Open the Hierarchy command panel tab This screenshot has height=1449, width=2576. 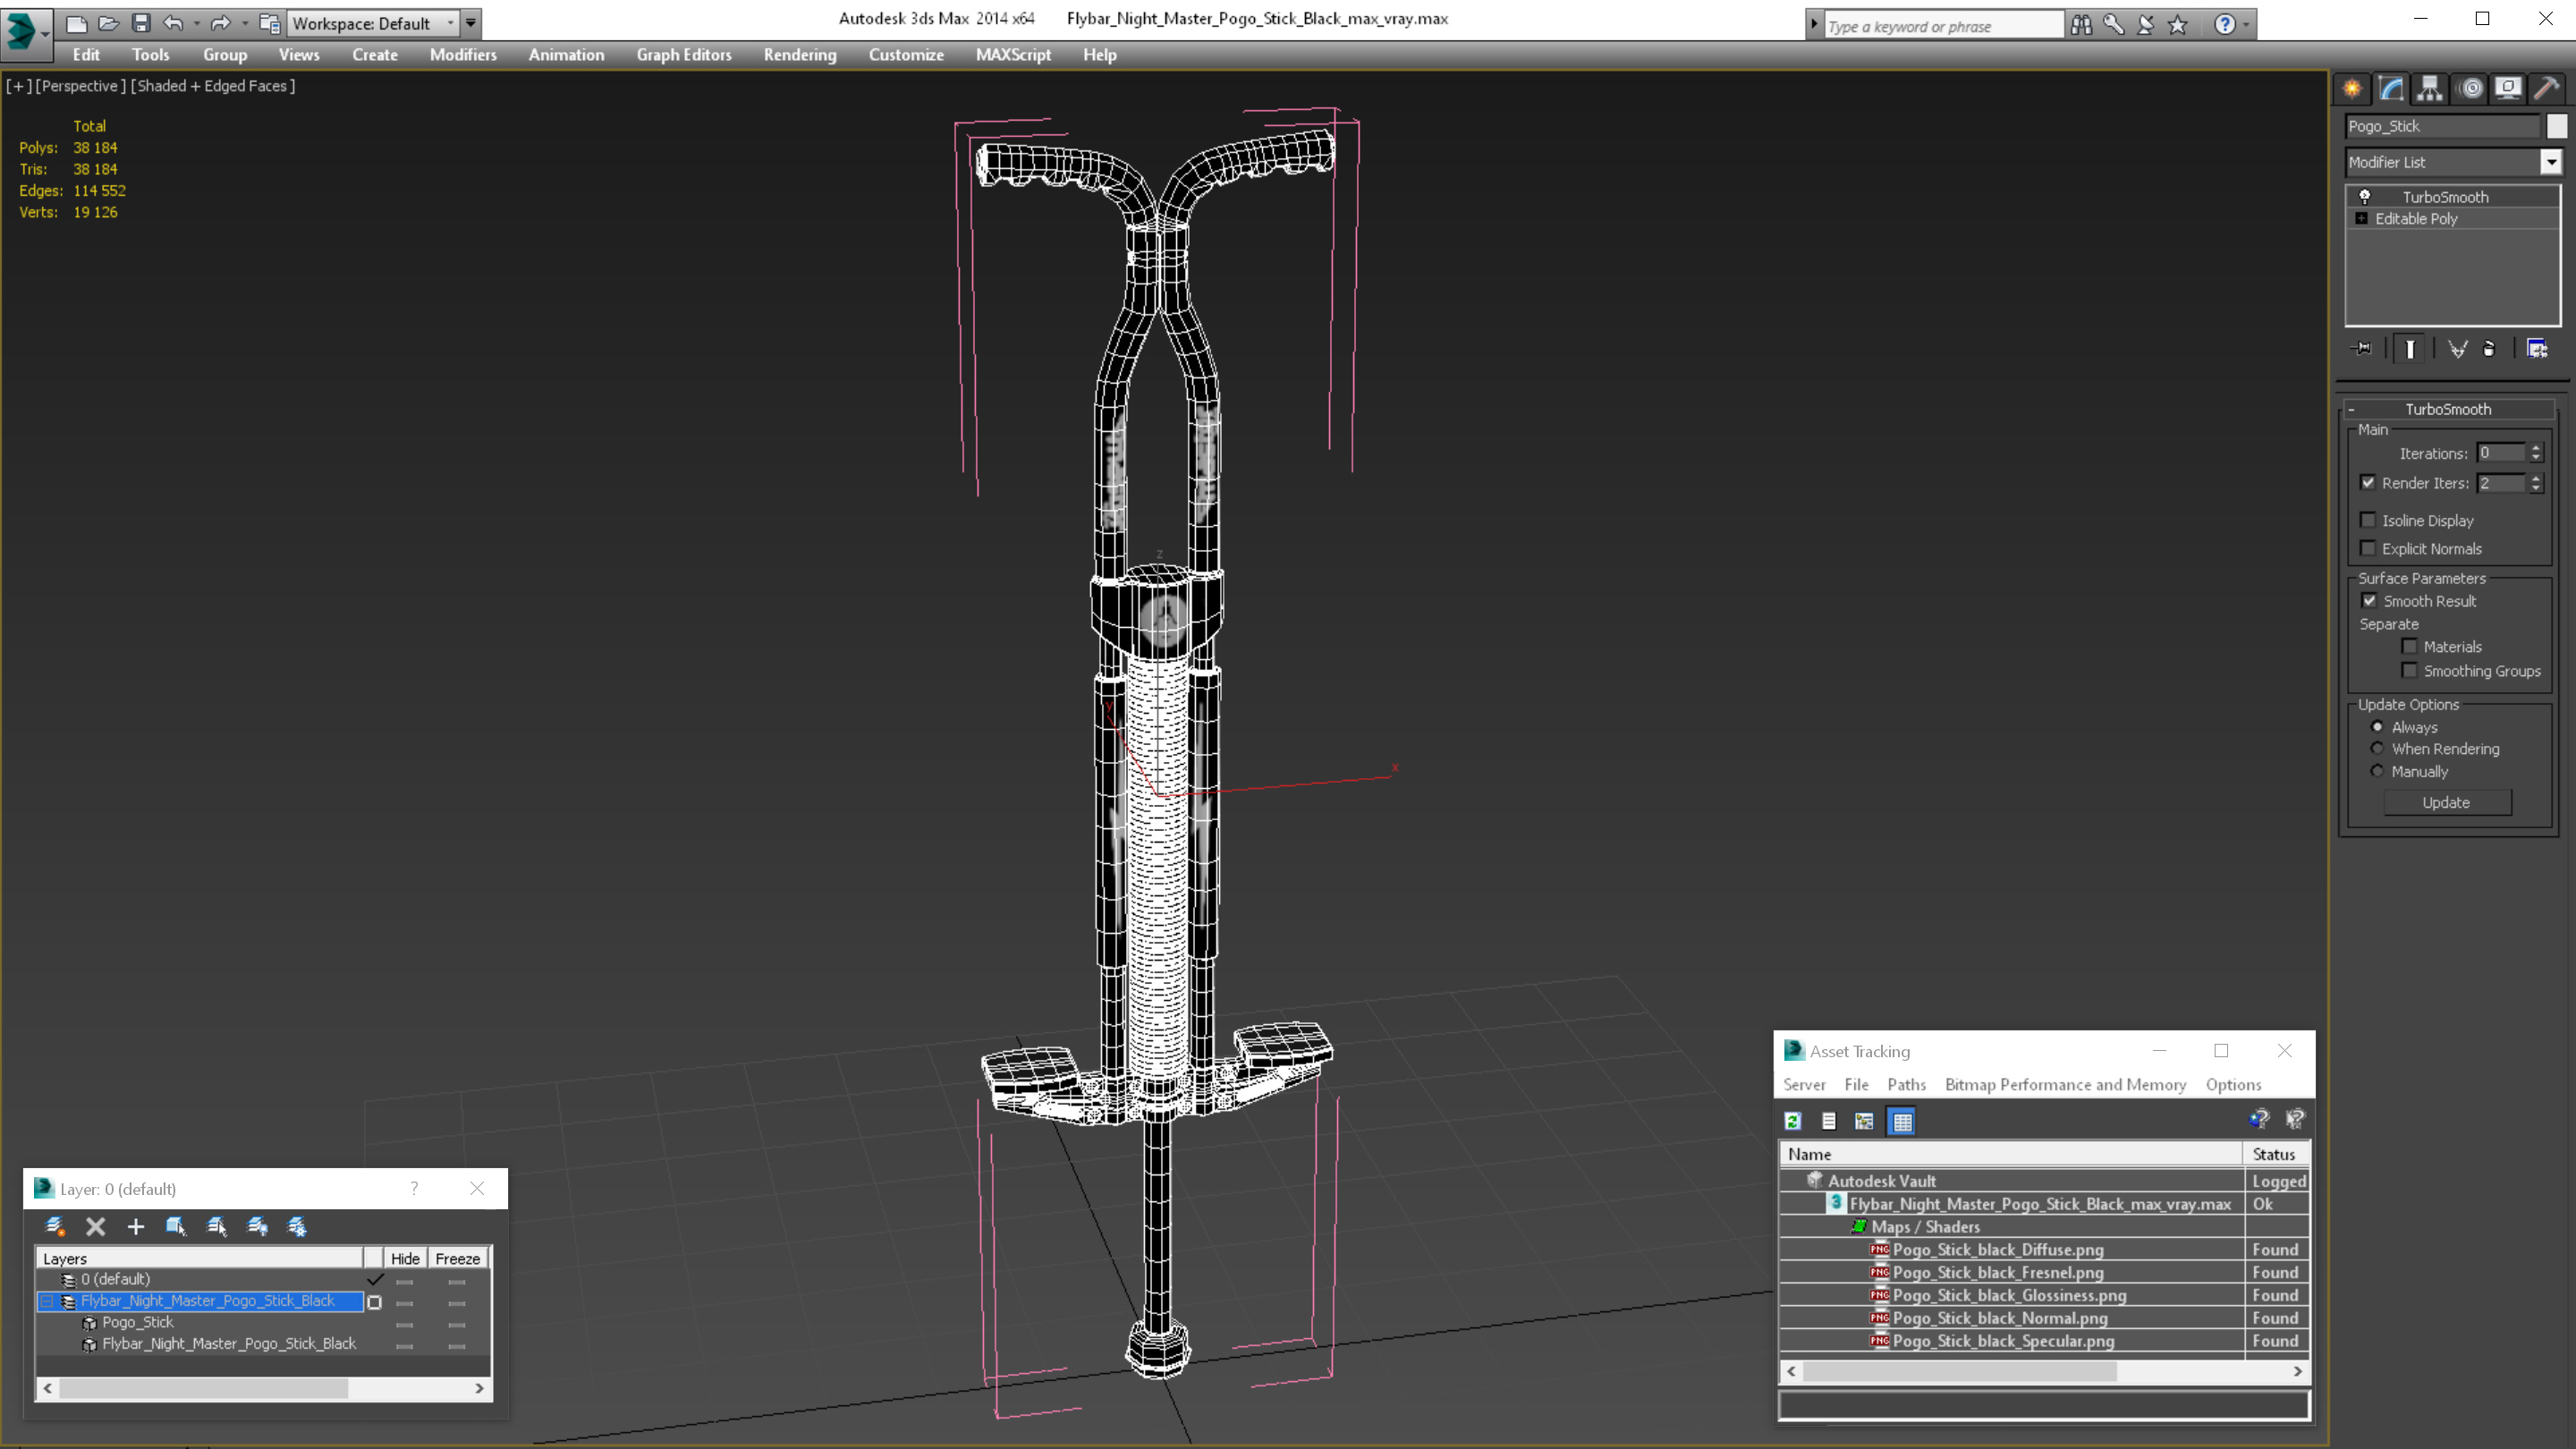click(x=2429, y=89)
